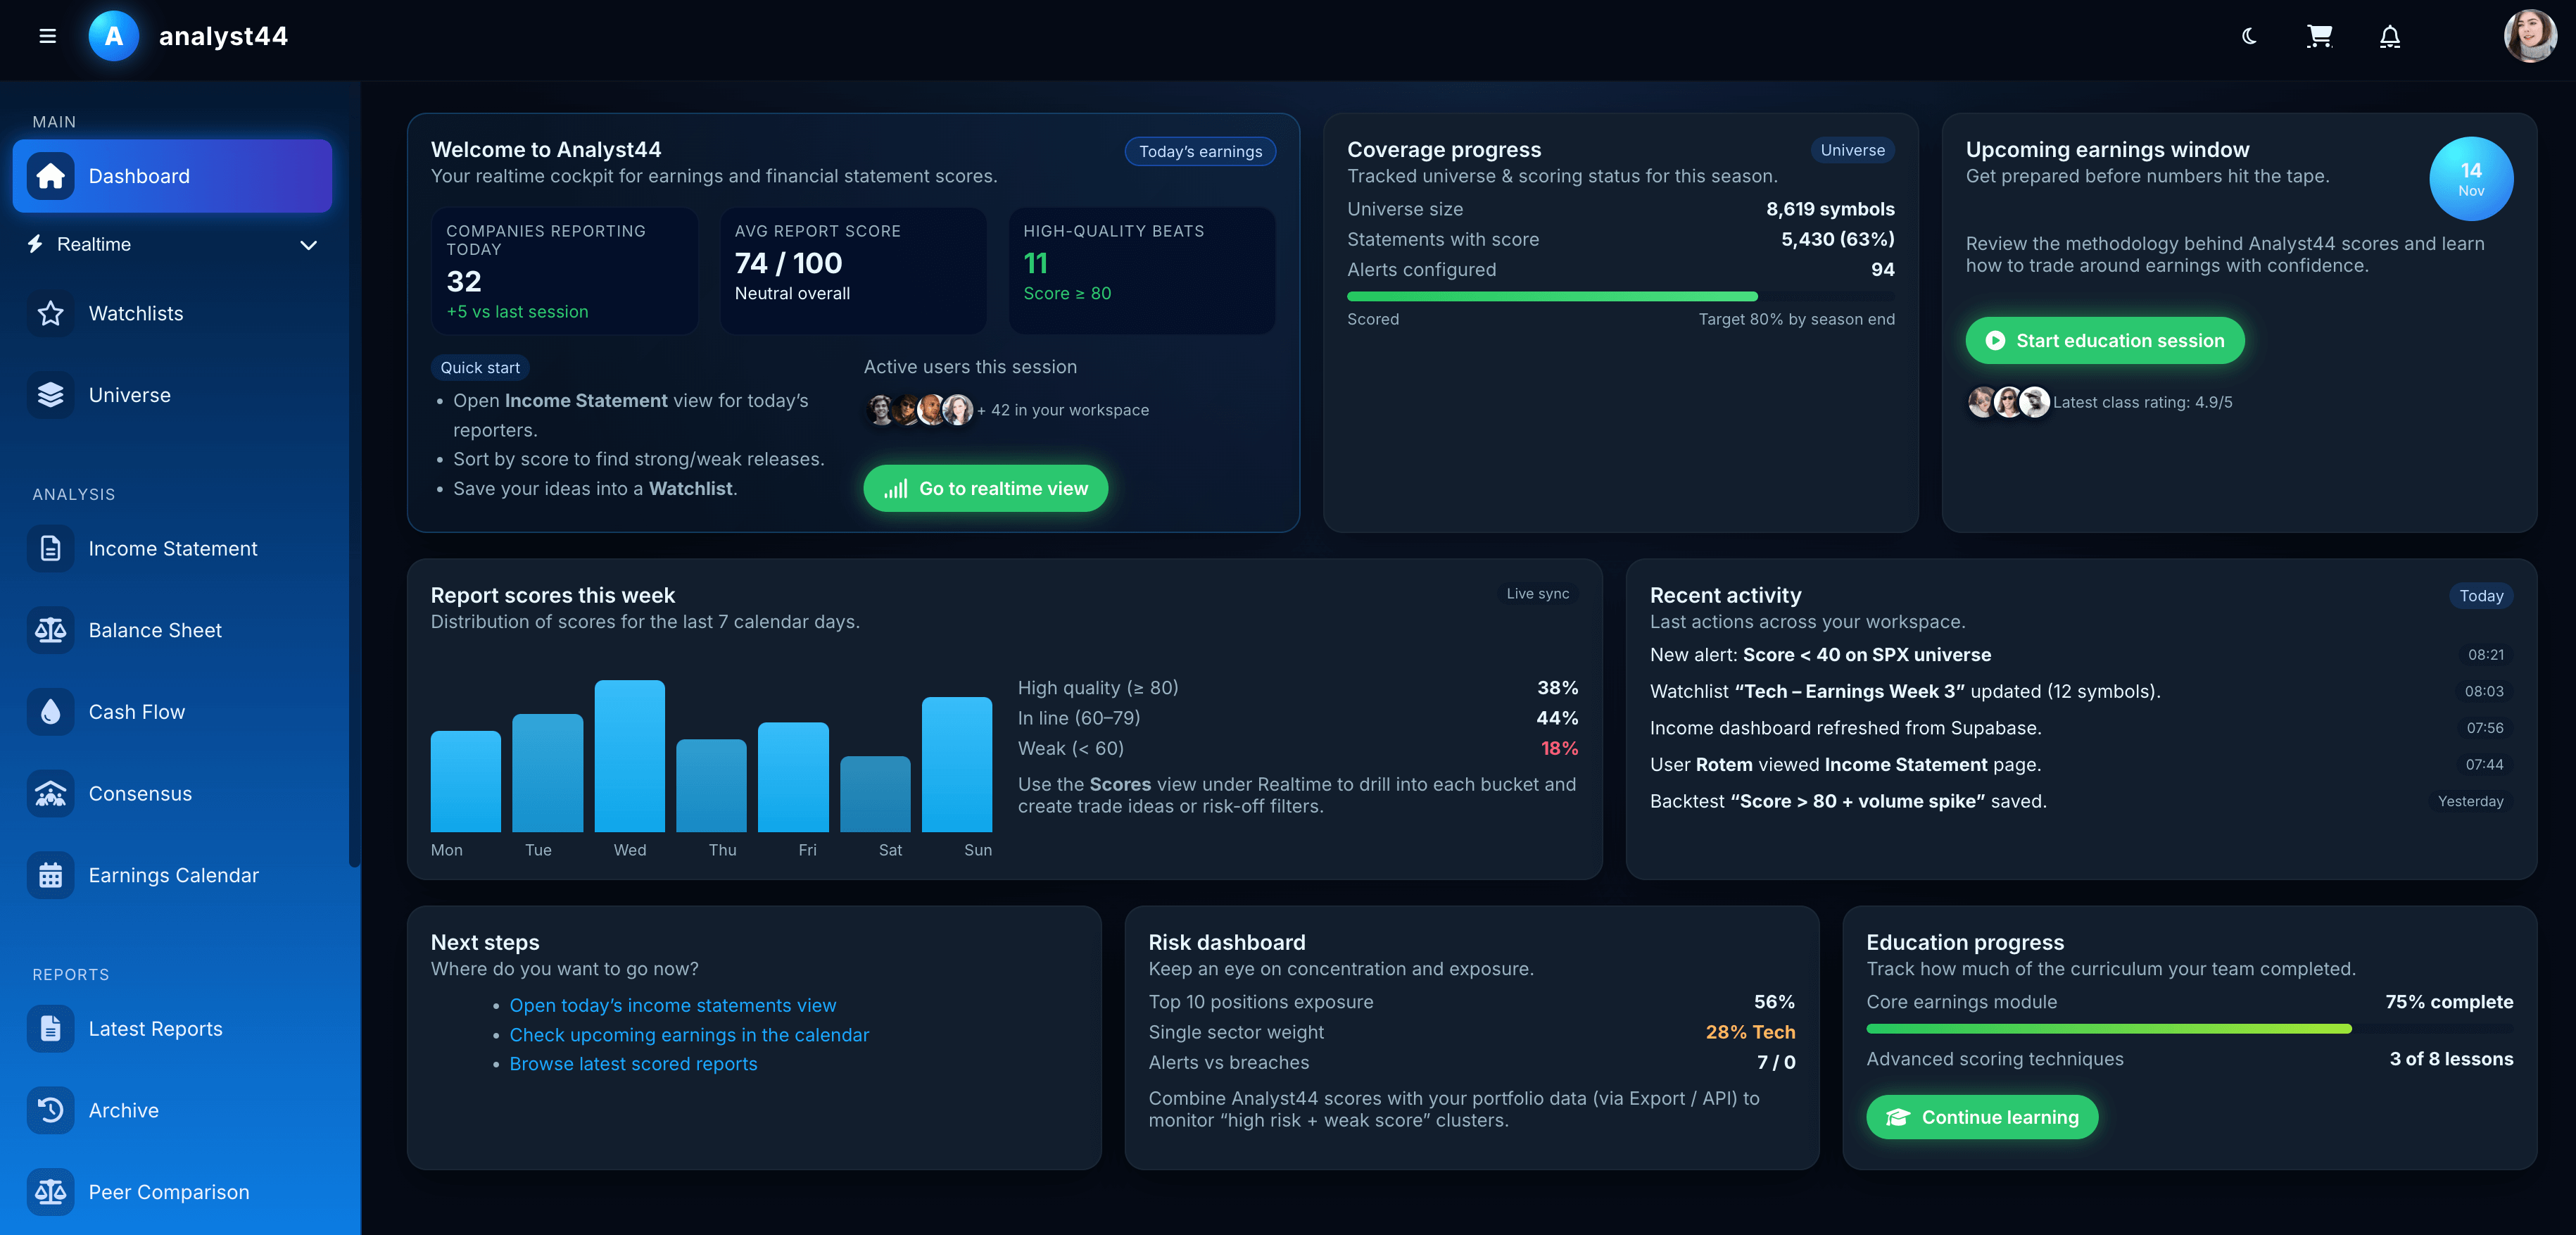
Task: Switch the Recent activity filter to Today
Action: click(x=2481, y=595)
